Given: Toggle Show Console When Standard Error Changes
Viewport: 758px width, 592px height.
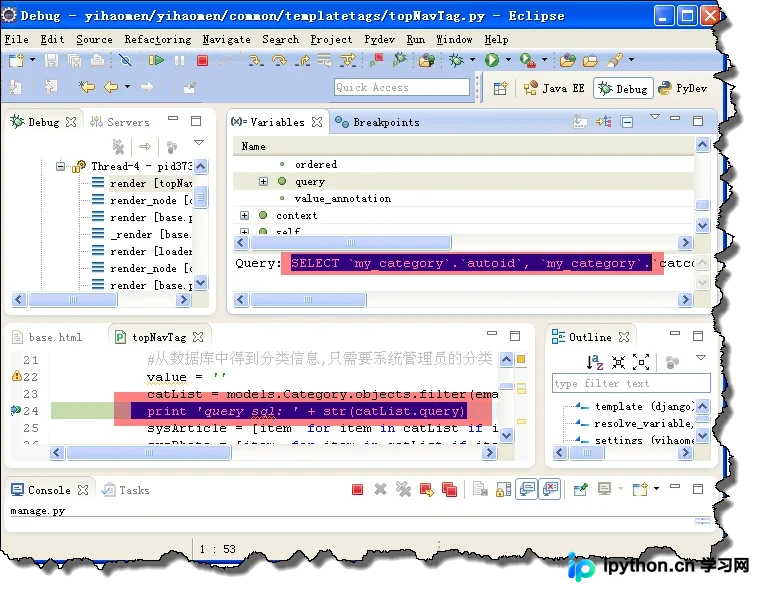Looking at the screenshot, I should click(x=550, y=489).
